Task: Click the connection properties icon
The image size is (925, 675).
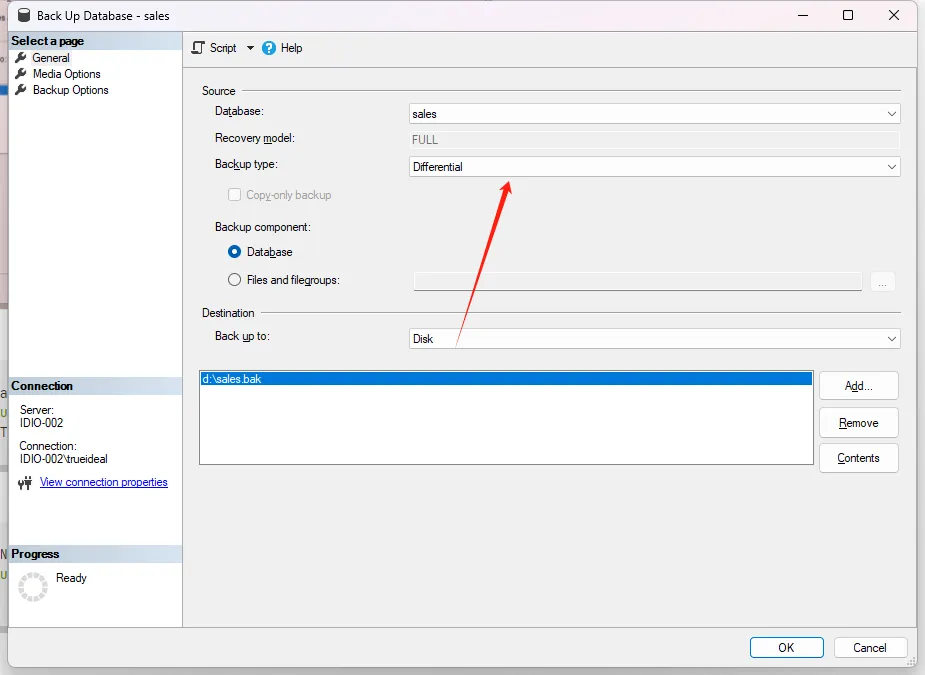Action: coord(26,483)
